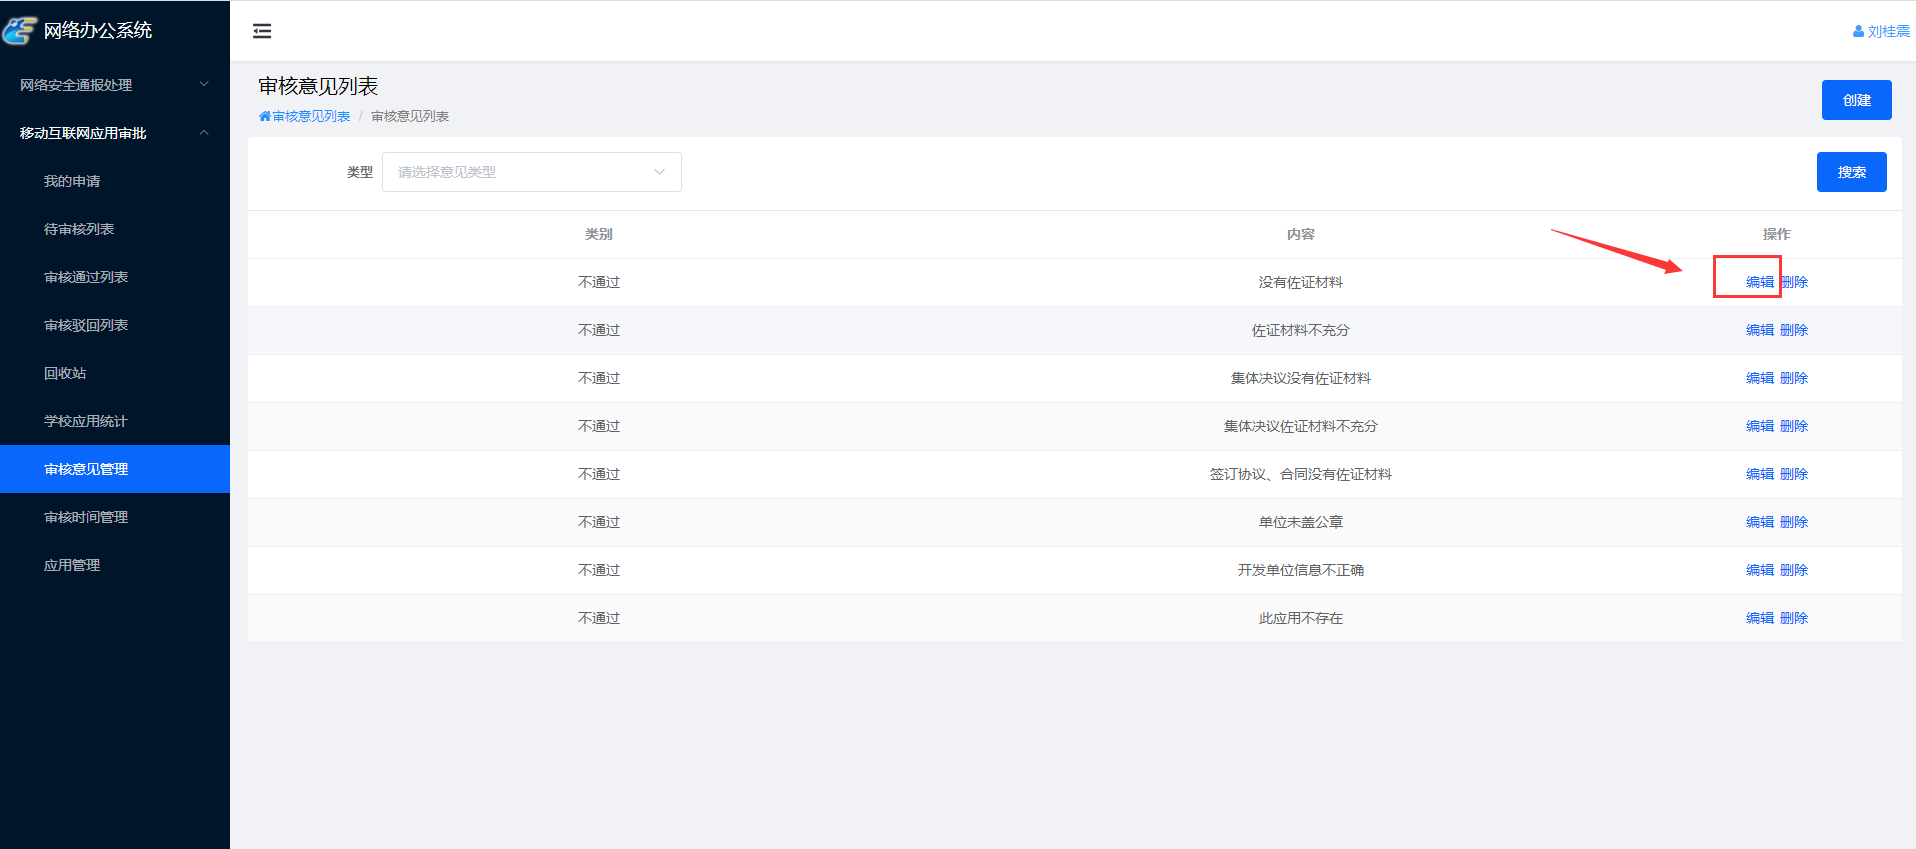The height and width of the screenshot is (849, 1916).
Task: Click the 搜索 button
Action: (1851, 172)
